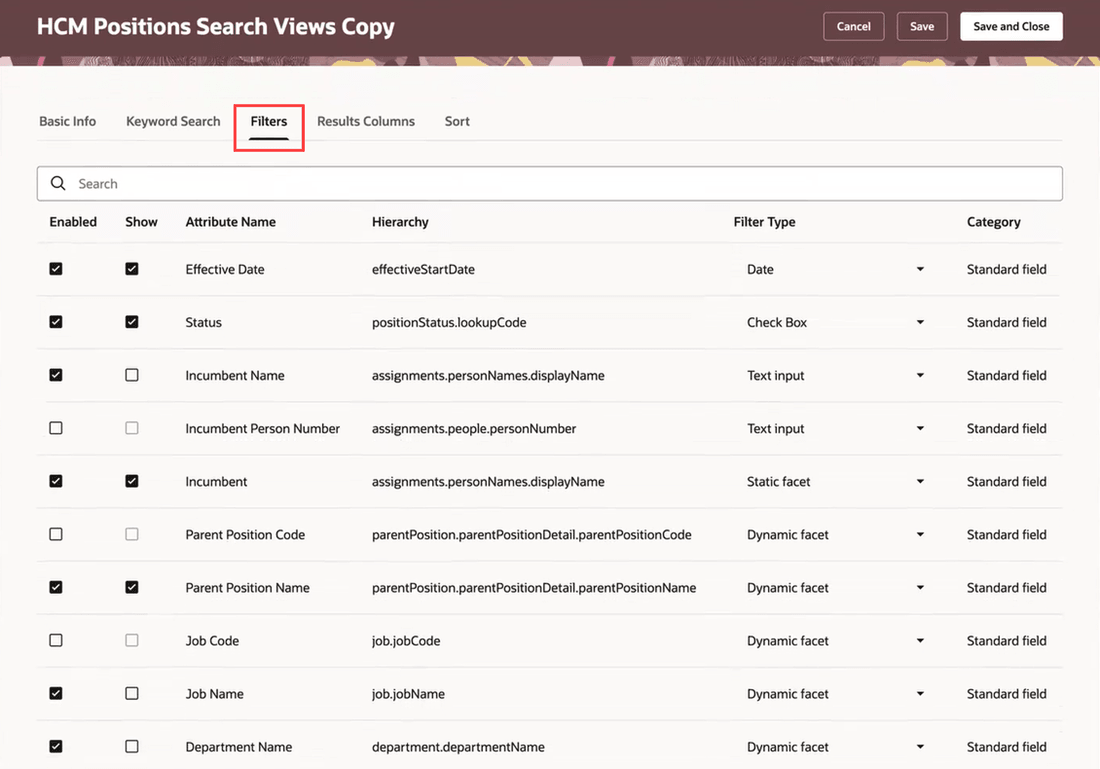Click the Attribute Name column header
Image resolution: width=1100 pixels, height=769 pixels.
click(x=230, y=222)
